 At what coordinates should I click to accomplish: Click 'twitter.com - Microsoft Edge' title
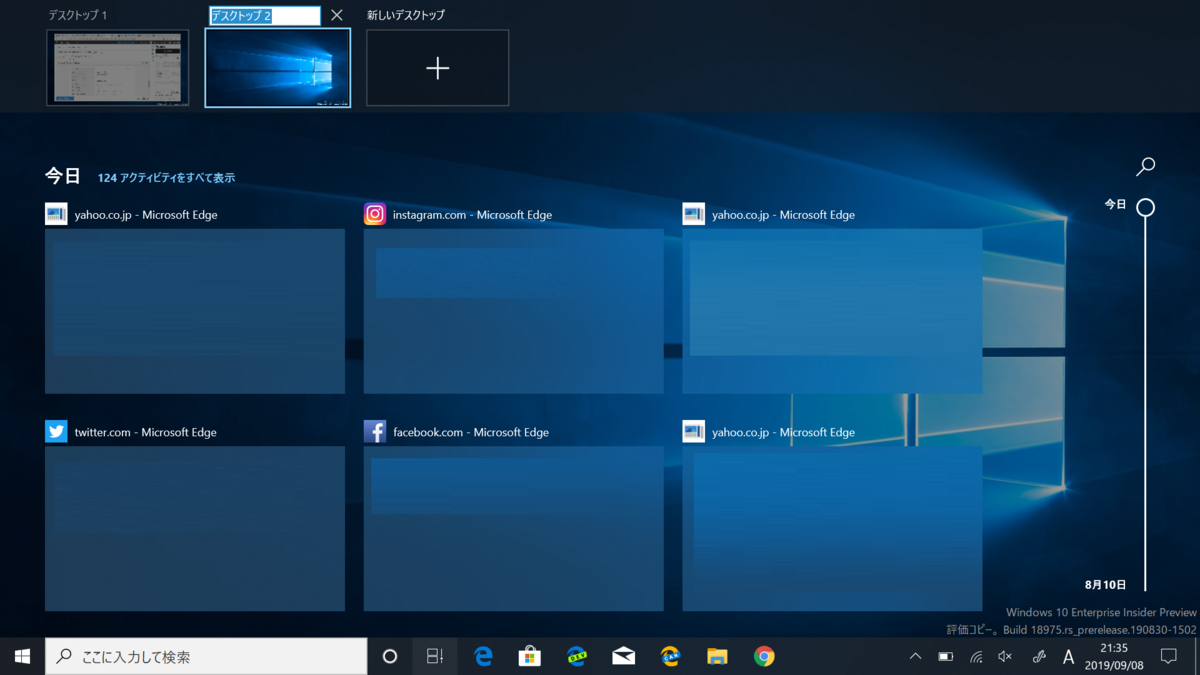coord(145,432)
